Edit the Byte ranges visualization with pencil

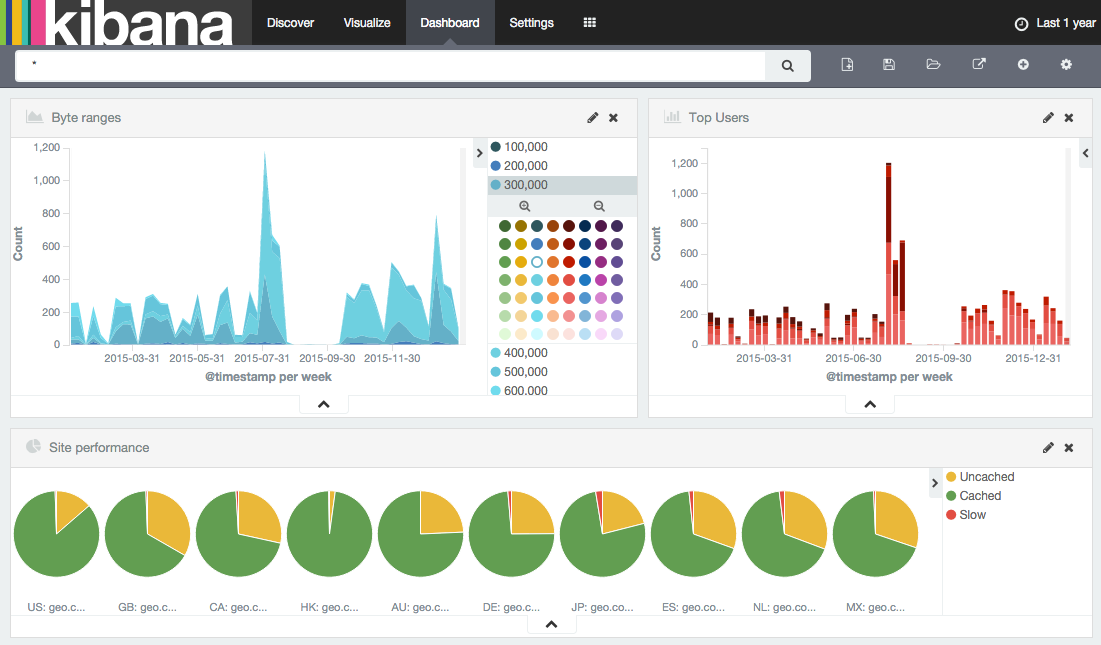coord(593,118)
